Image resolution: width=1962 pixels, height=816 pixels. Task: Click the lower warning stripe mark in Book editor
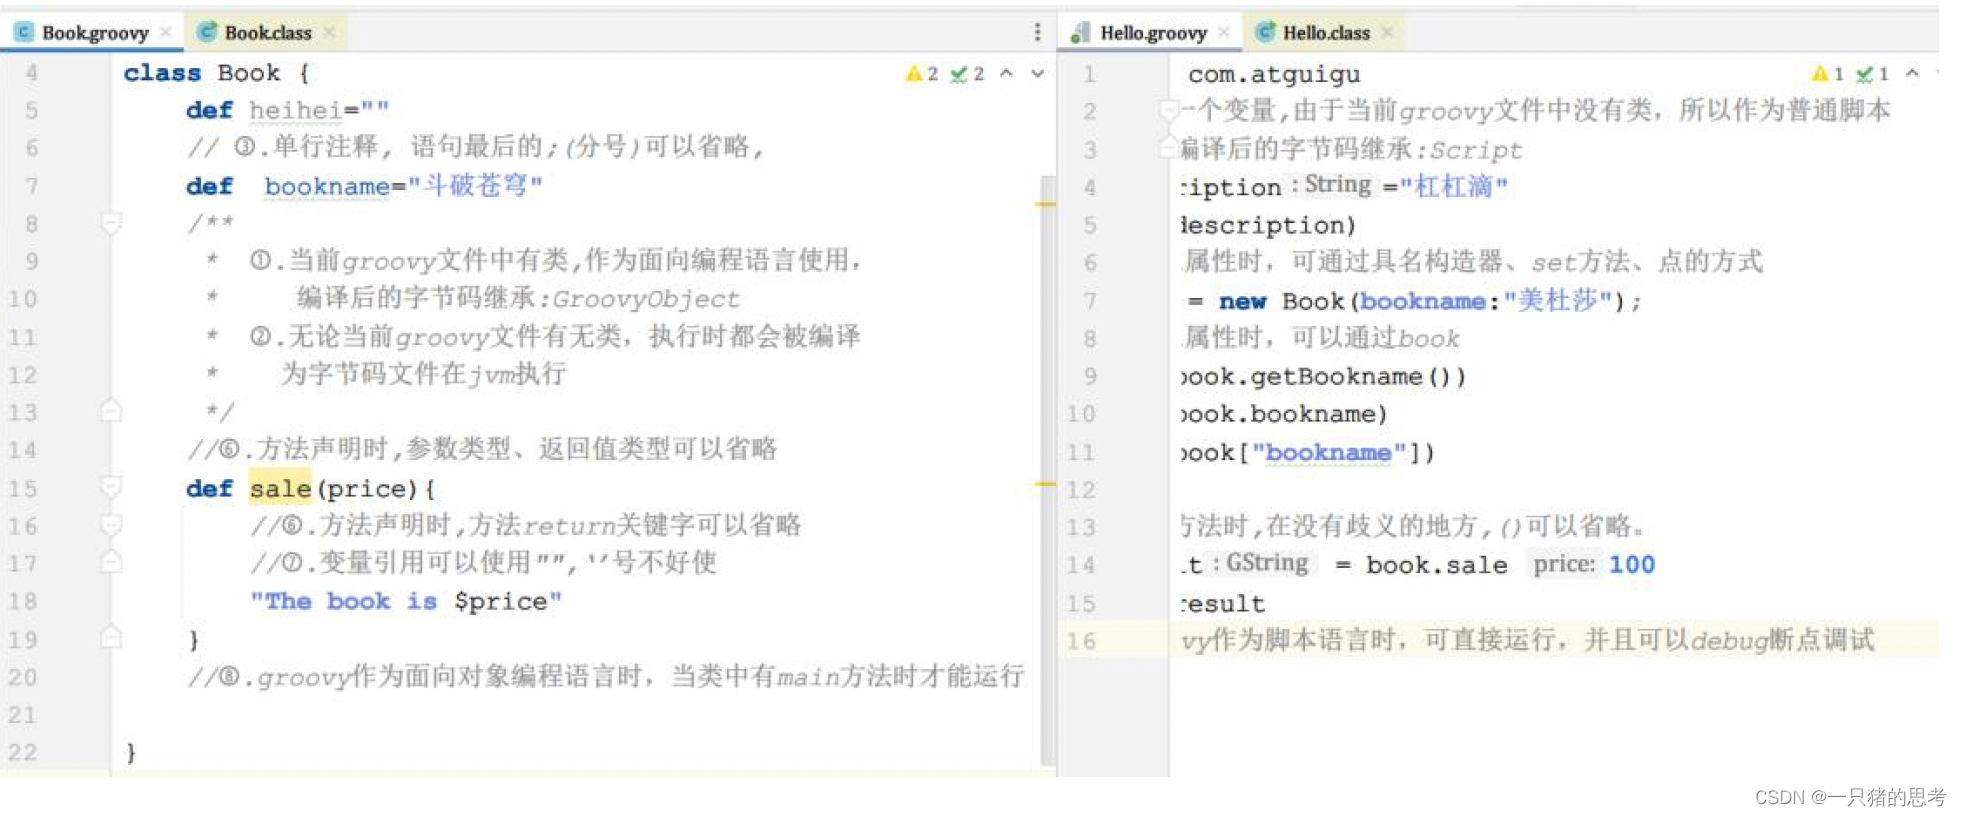(1046, 484)
